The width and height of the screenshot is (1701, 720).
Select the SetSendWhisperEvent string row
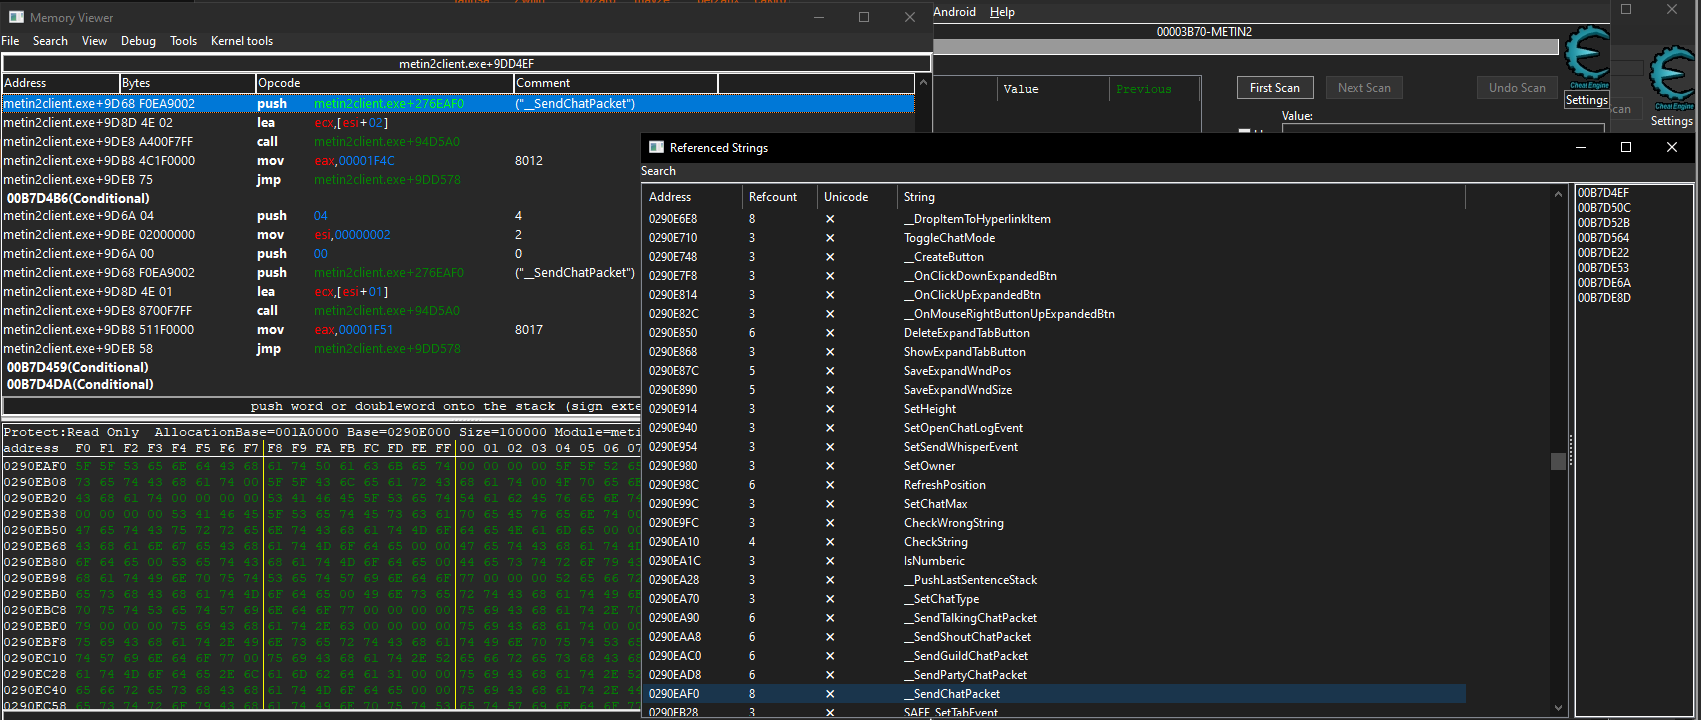(1054, 447)
